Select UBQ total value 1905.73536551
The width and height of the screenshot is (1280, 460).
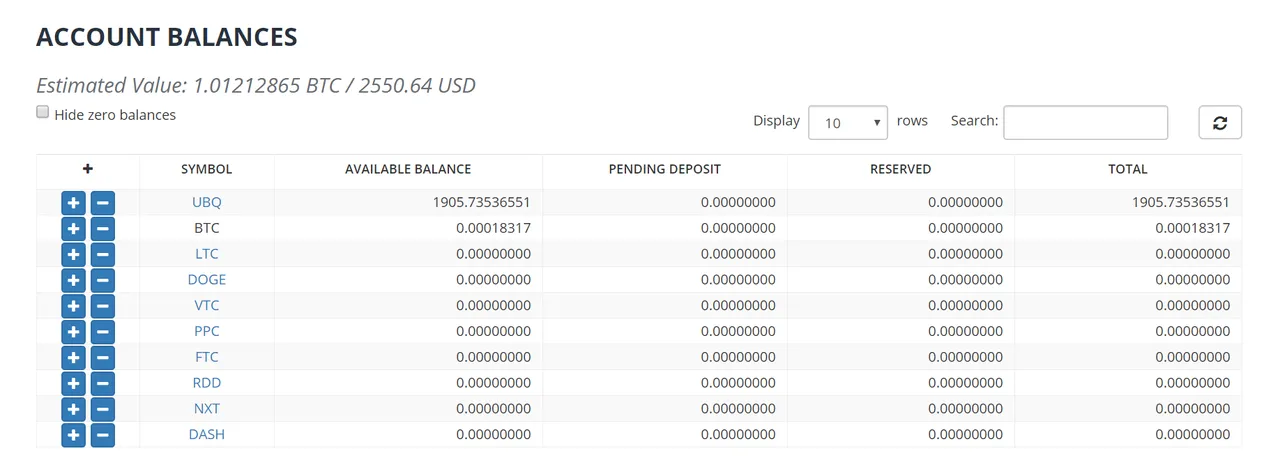pyautogui.click(x=1181, y=202)
